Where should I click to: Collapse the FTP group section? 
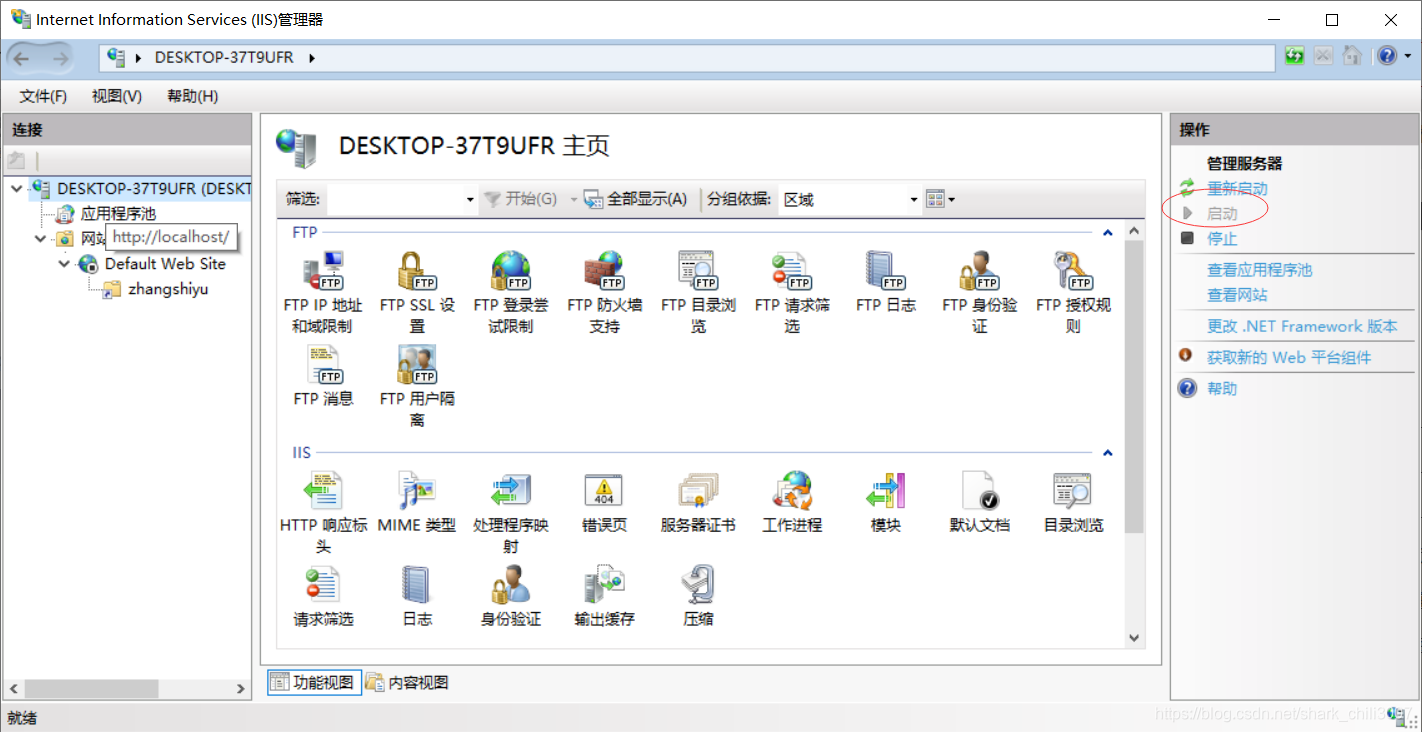click(x=1107, y=233)
